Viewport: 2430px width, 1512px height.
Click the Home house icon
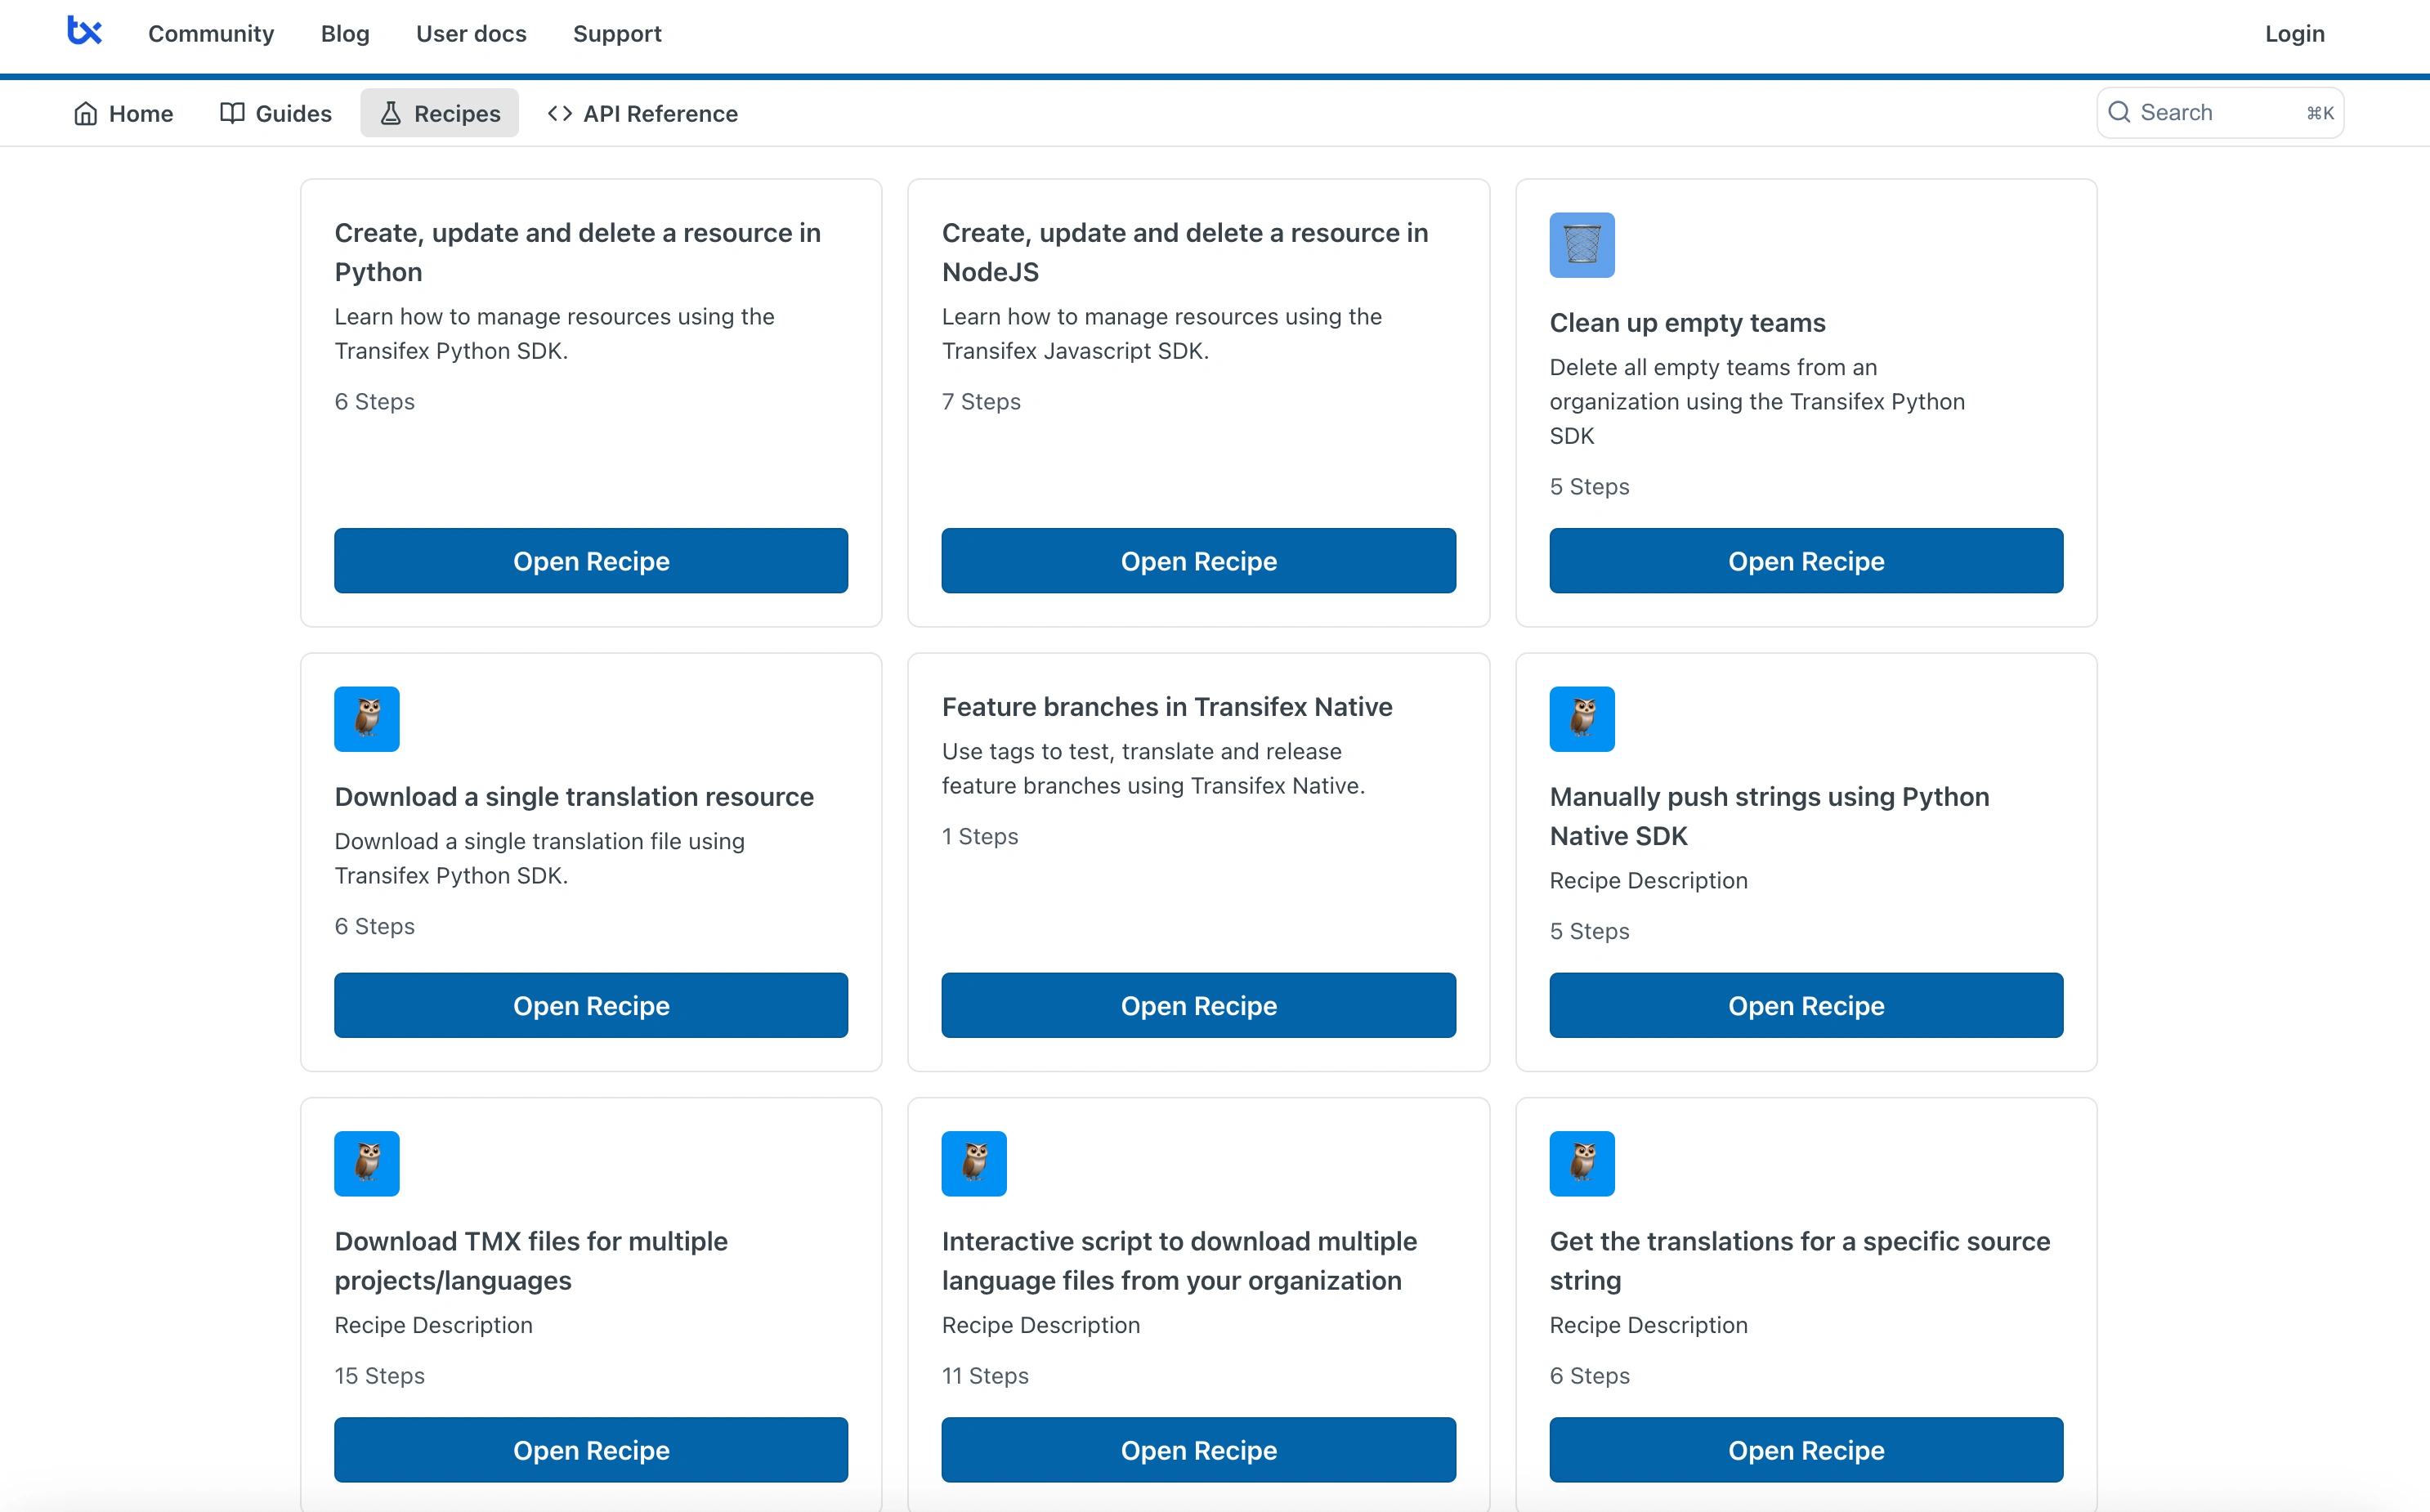[x=86, y=113]
